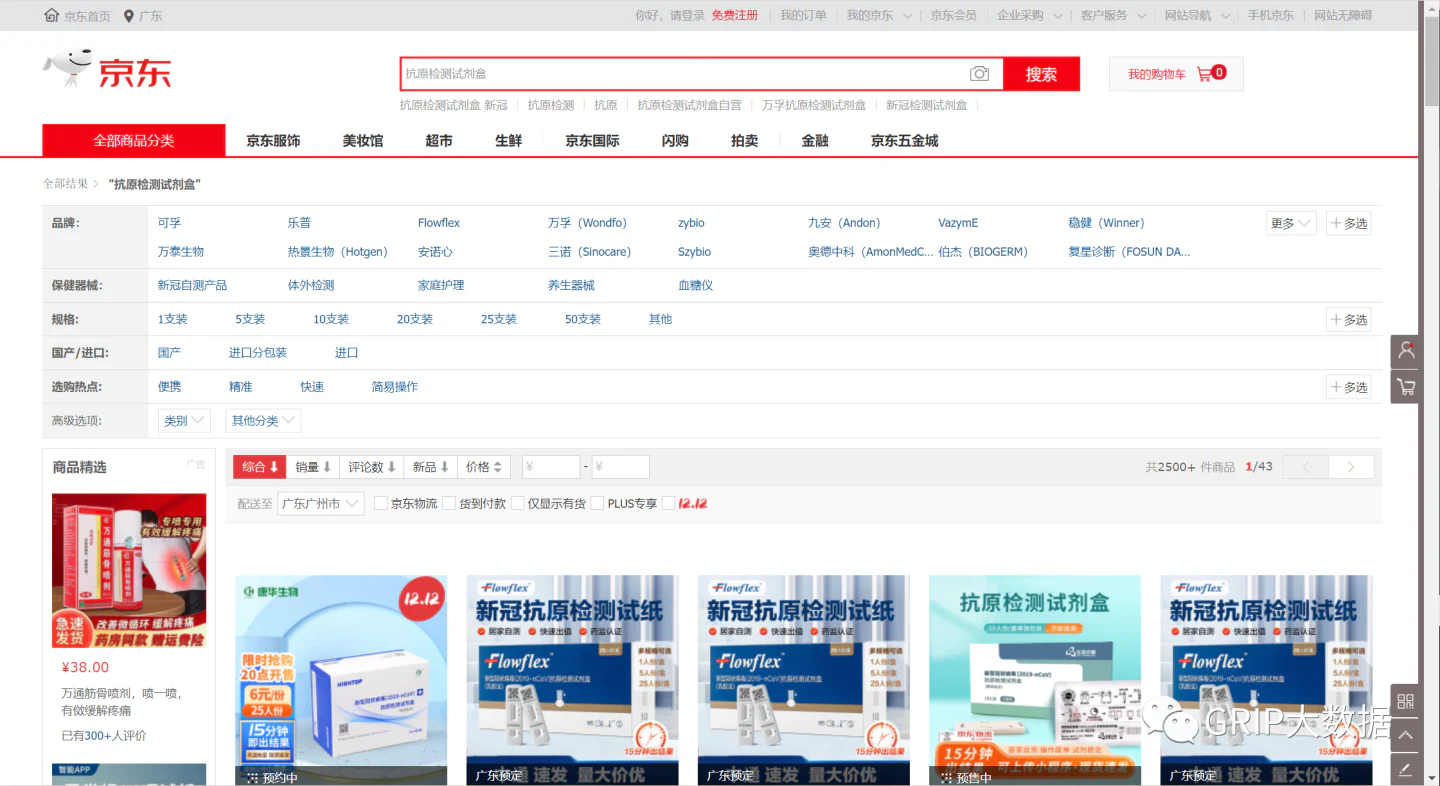The width and height of the screenshot is (1440, 786).
Task: Filter by brand Flowflex
Action: coord(439,223)
